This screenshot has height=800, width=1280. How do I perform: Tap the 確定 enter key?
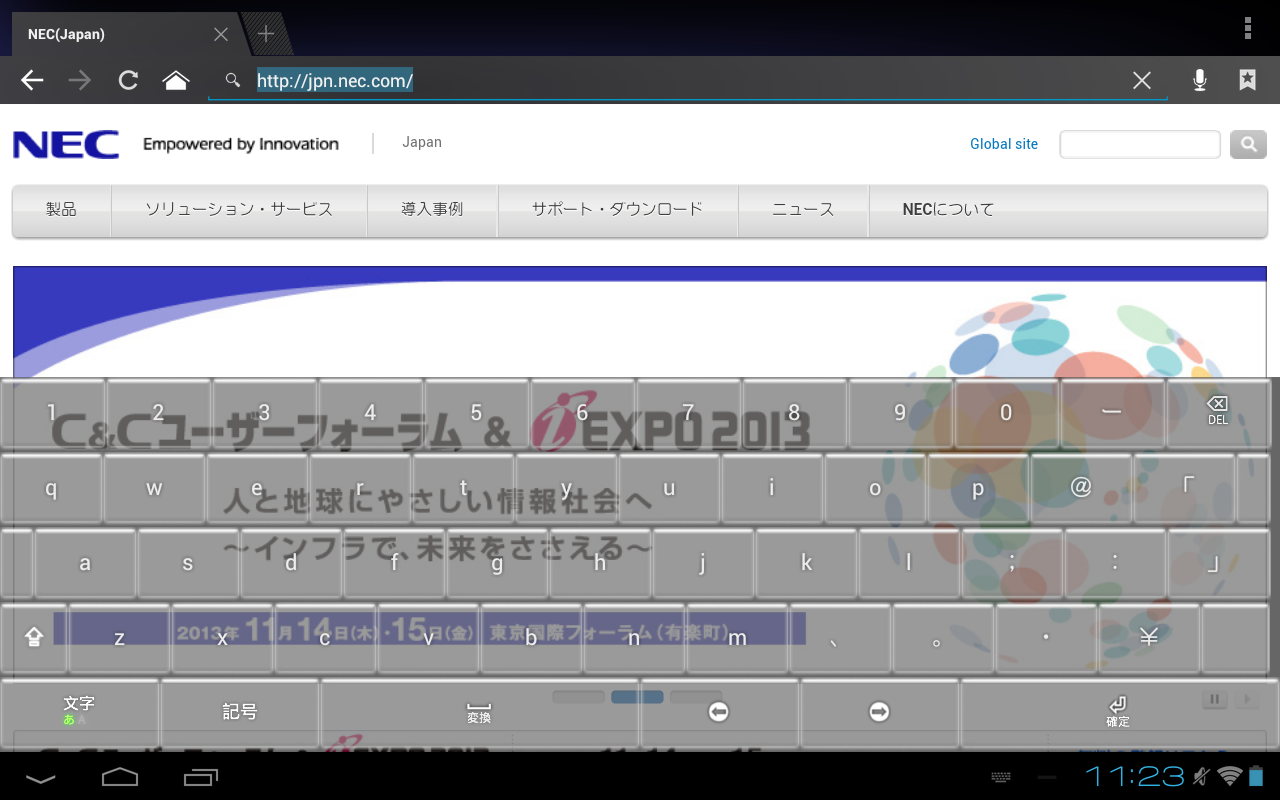click(1118, 712)
